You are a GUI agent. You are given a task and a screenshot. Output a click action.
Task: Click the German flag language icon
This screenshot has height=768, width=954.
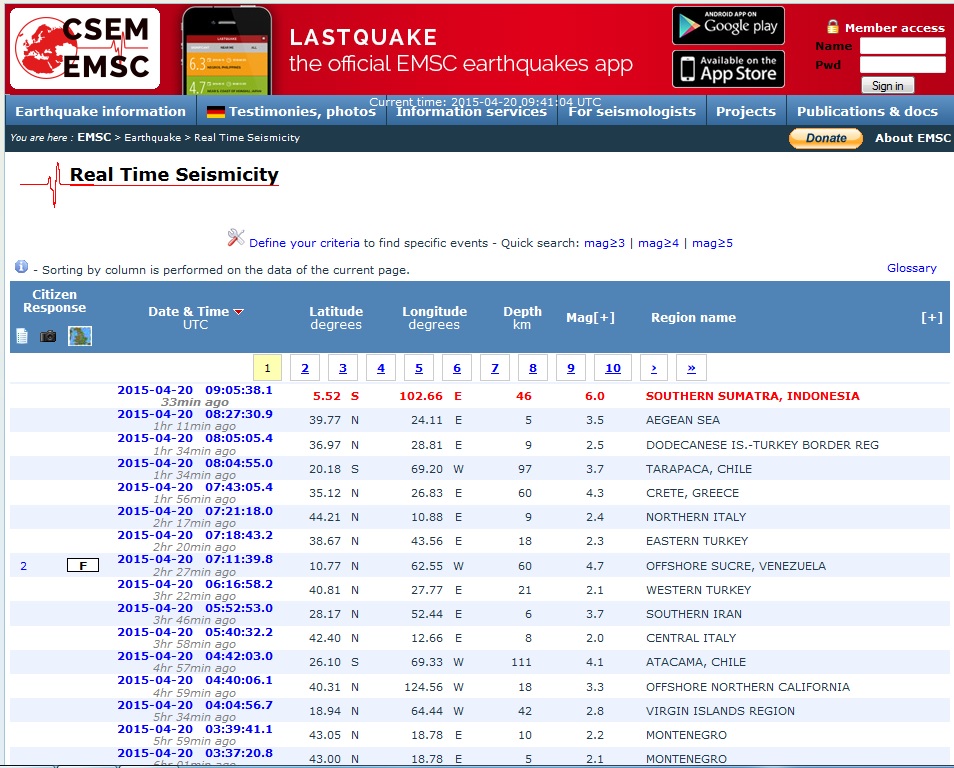(216, 112)
